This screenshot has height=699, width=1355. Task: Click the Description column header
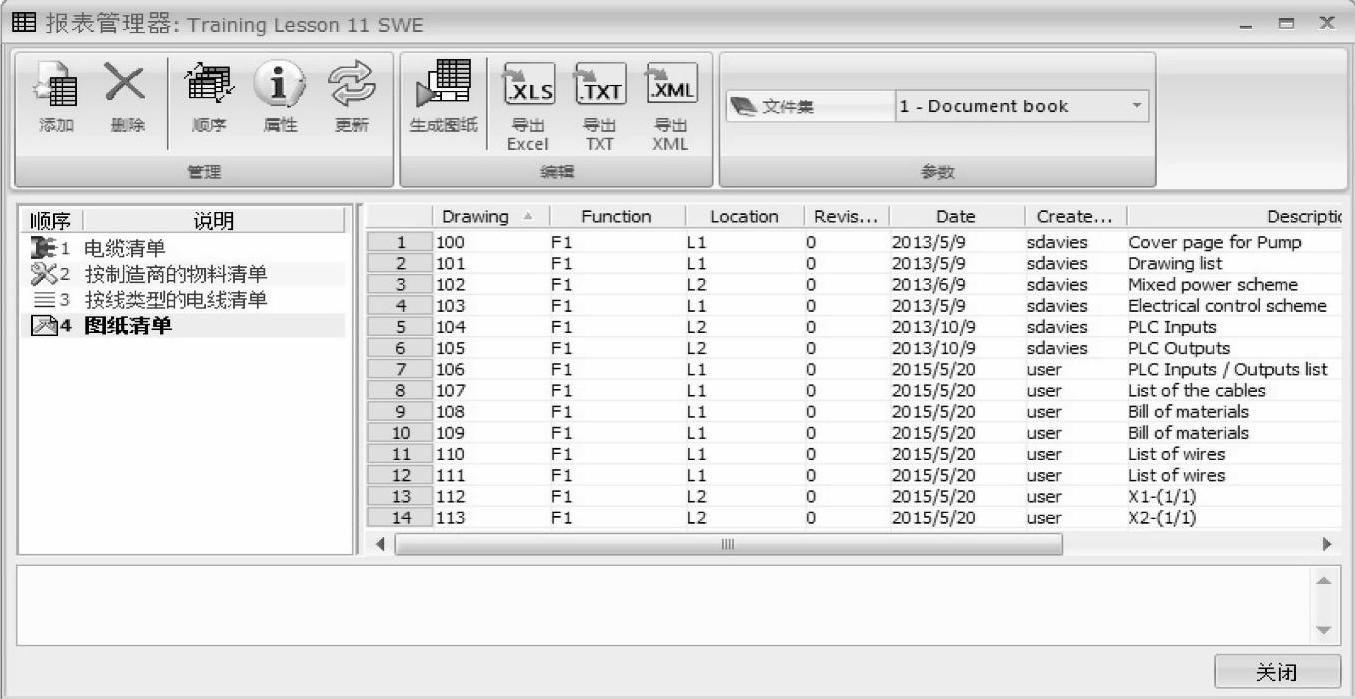tap(1234, 217)
